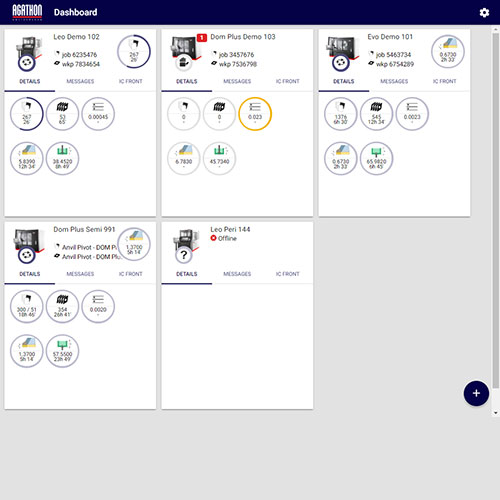Open Dom Plus Demo 103 IC Front tab
500x500 pixels.
pyautogui.click(x=288, y=81)
